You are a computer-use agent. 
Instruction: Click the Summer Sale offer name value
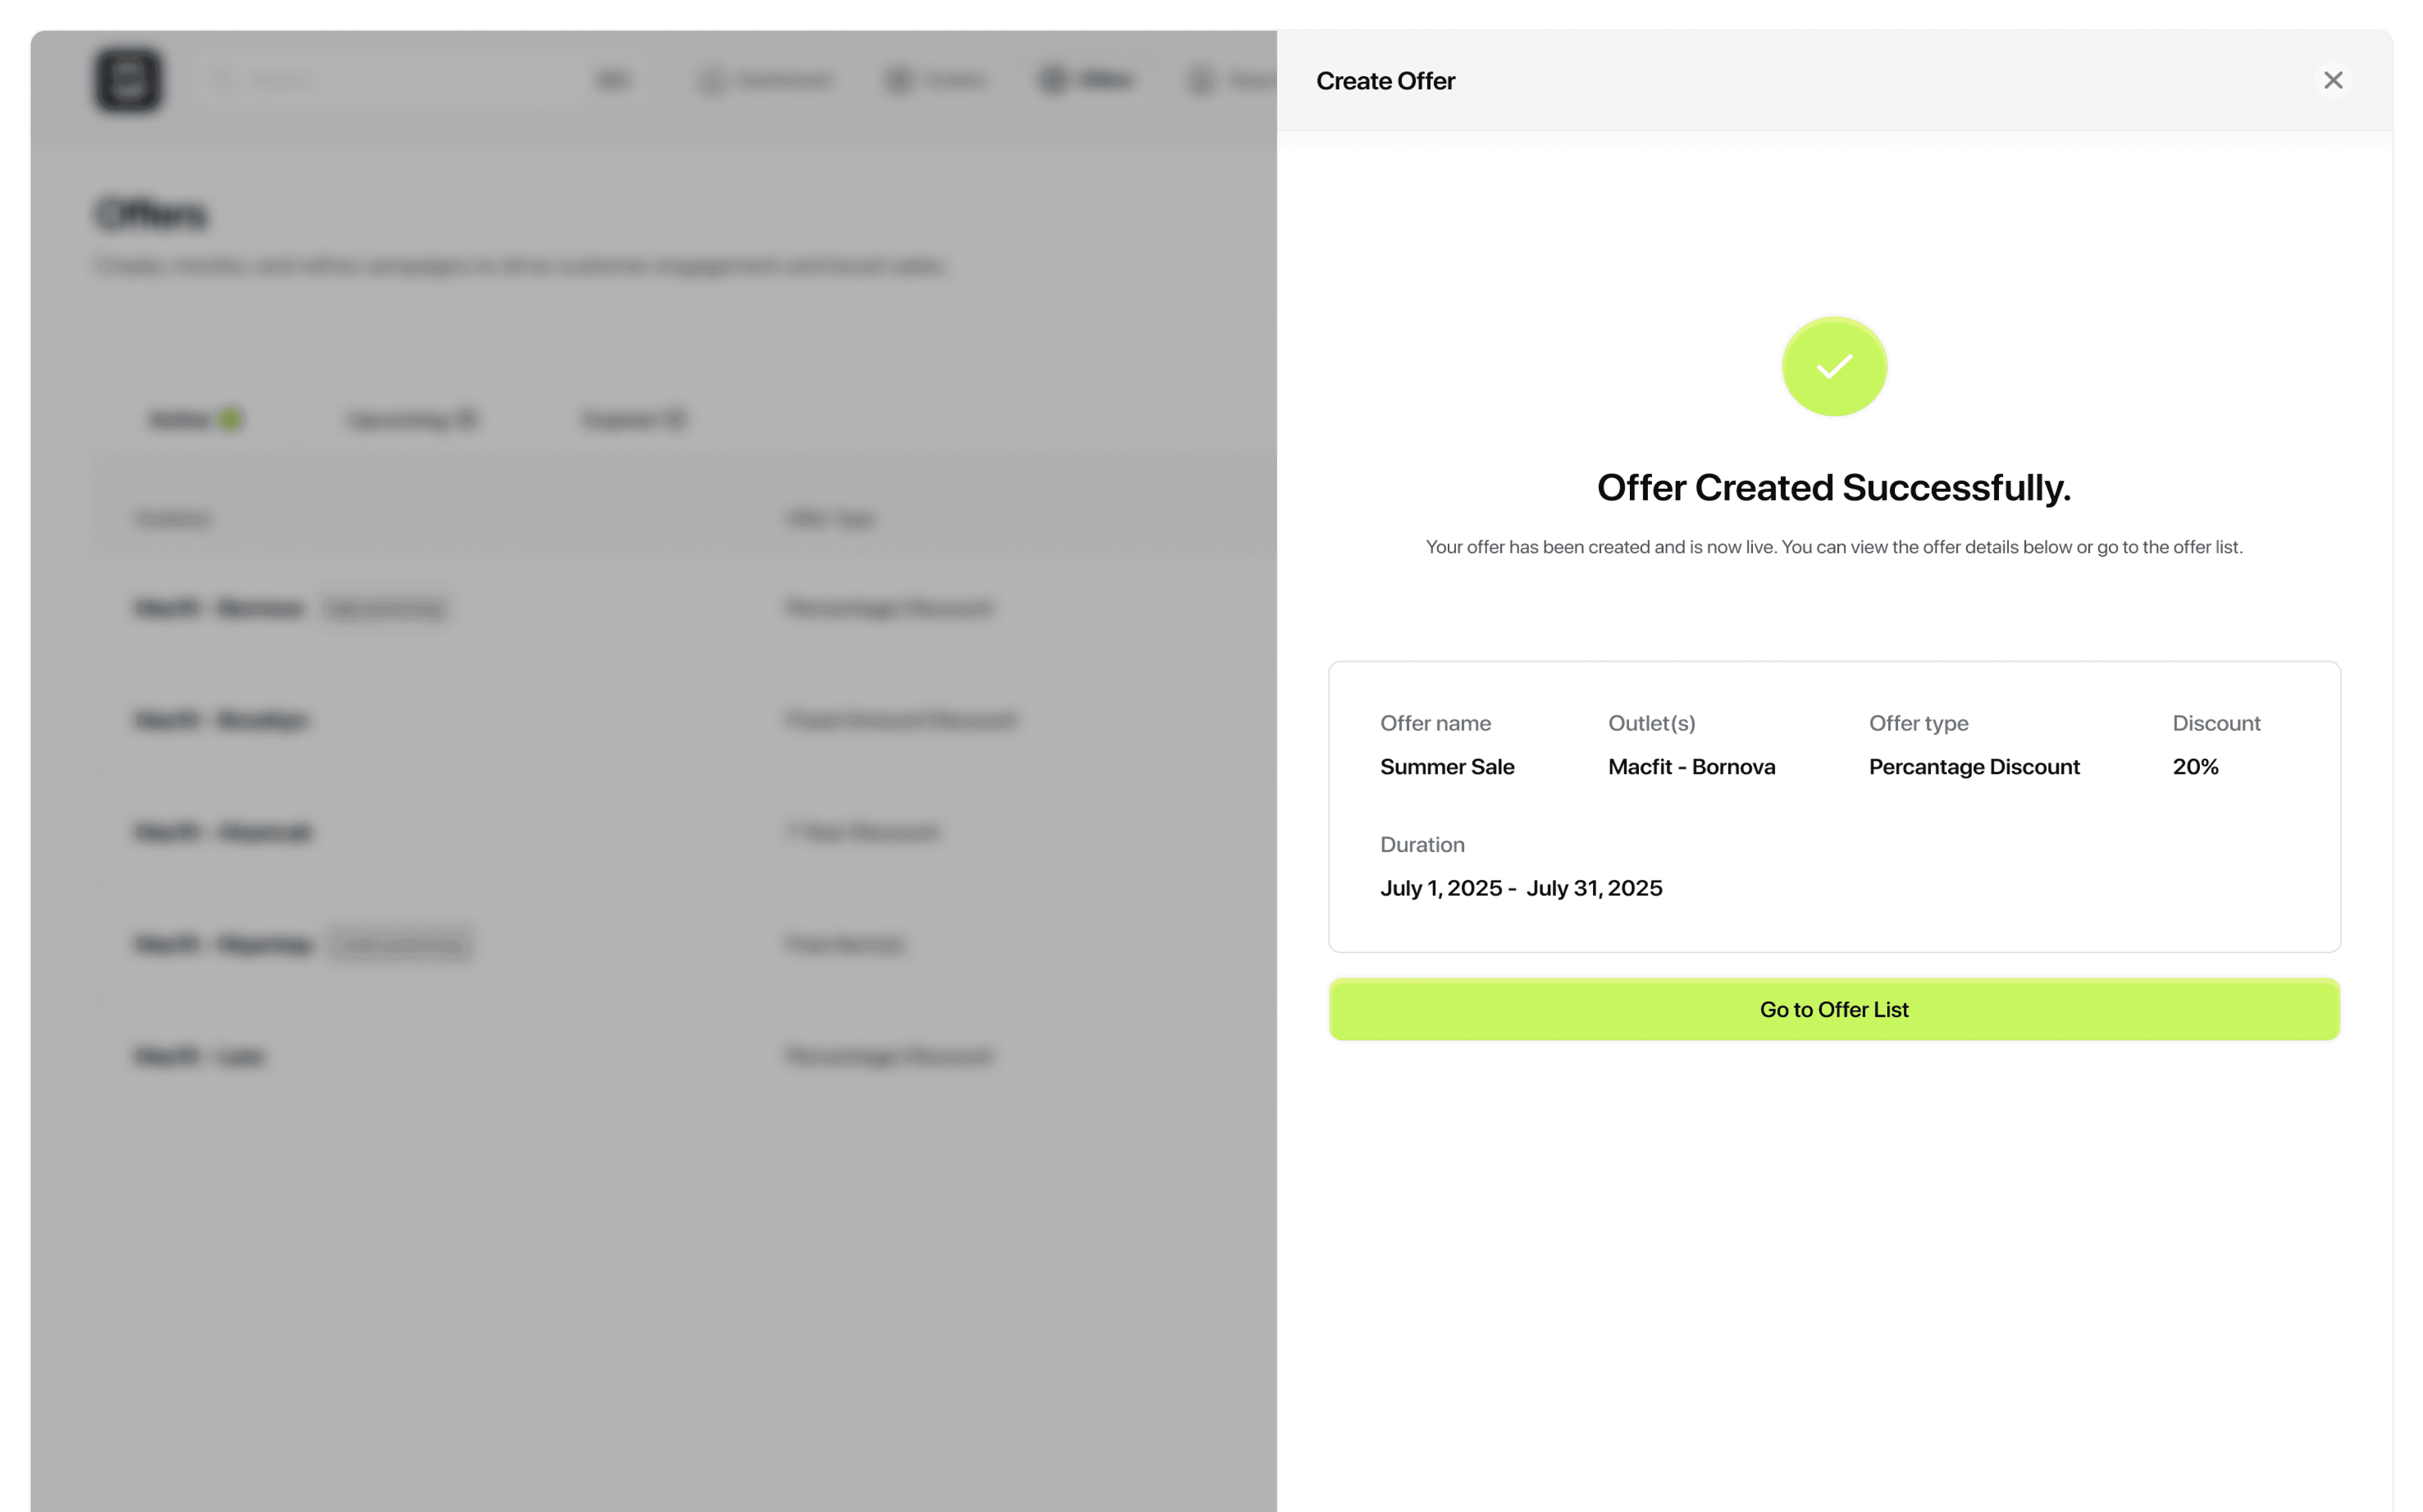(x=1446, y=767)
